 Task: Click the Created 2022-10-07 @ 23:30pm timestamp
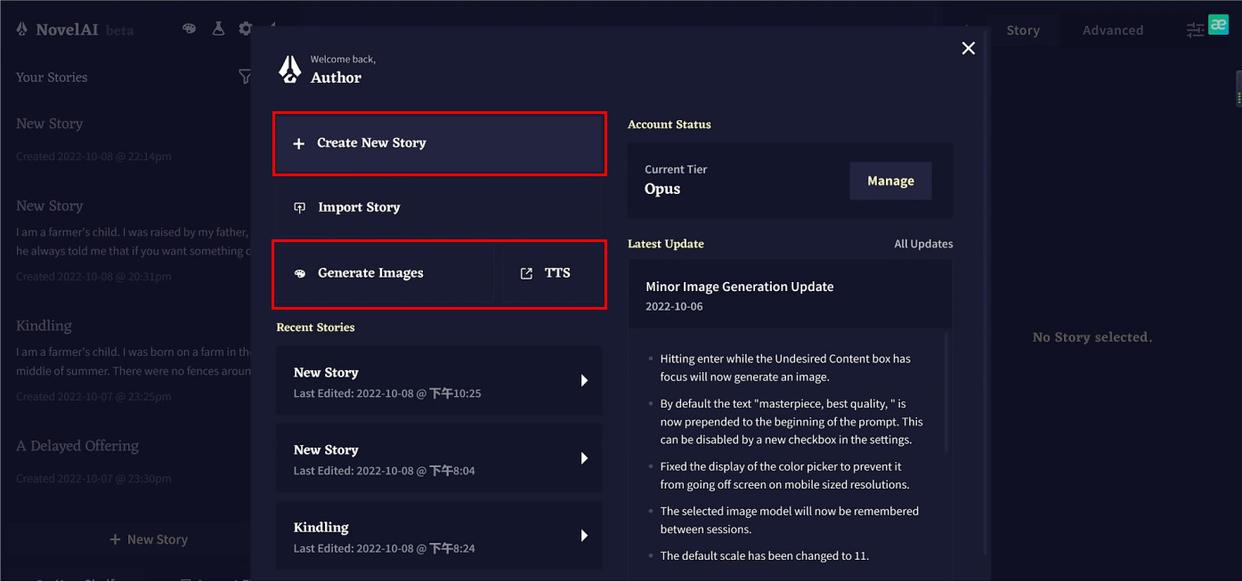pos(93,478)
